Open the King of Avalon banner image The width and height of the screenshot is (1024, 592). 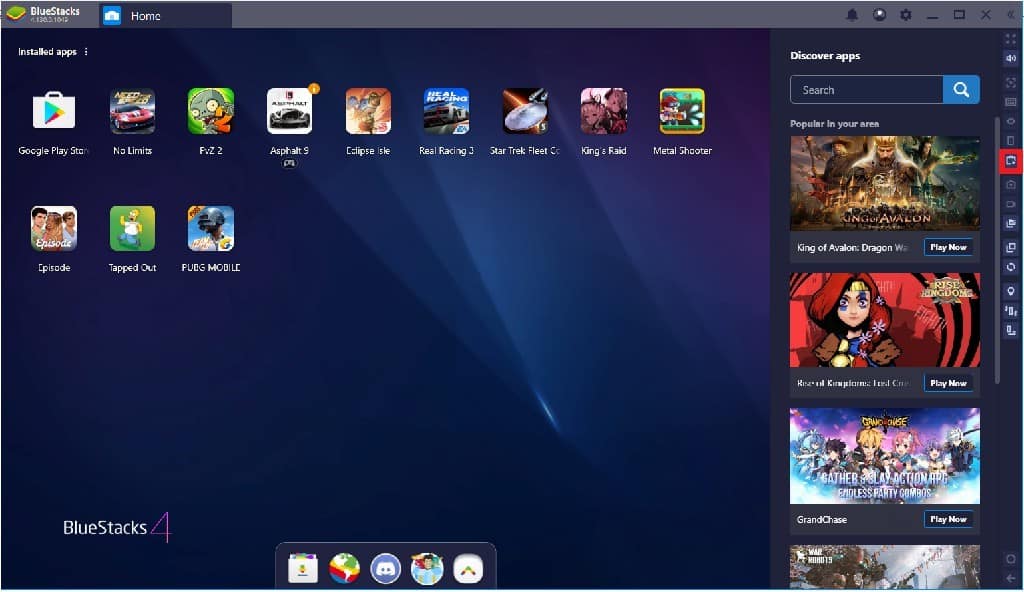pos(885,183)
